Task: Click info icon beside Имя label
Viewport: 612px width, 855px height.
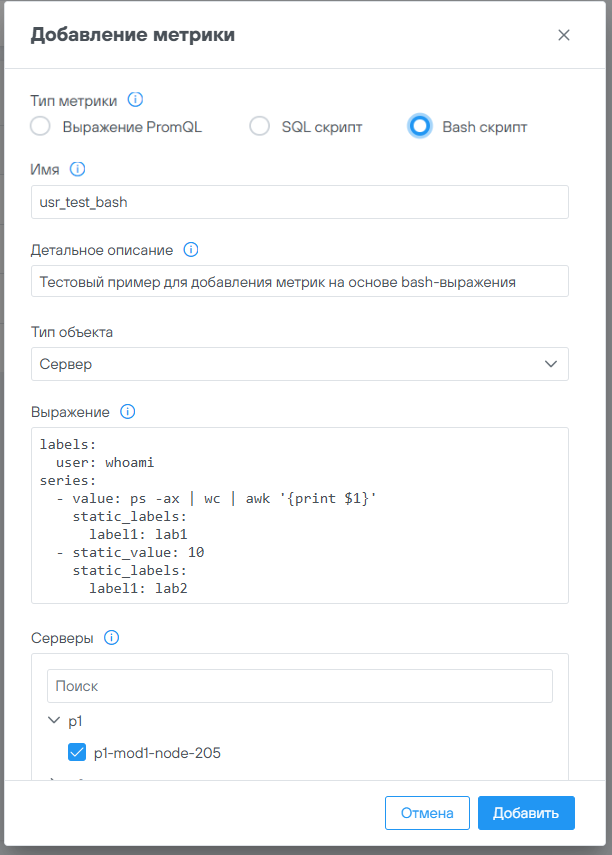Action: [x=78, y=169]
